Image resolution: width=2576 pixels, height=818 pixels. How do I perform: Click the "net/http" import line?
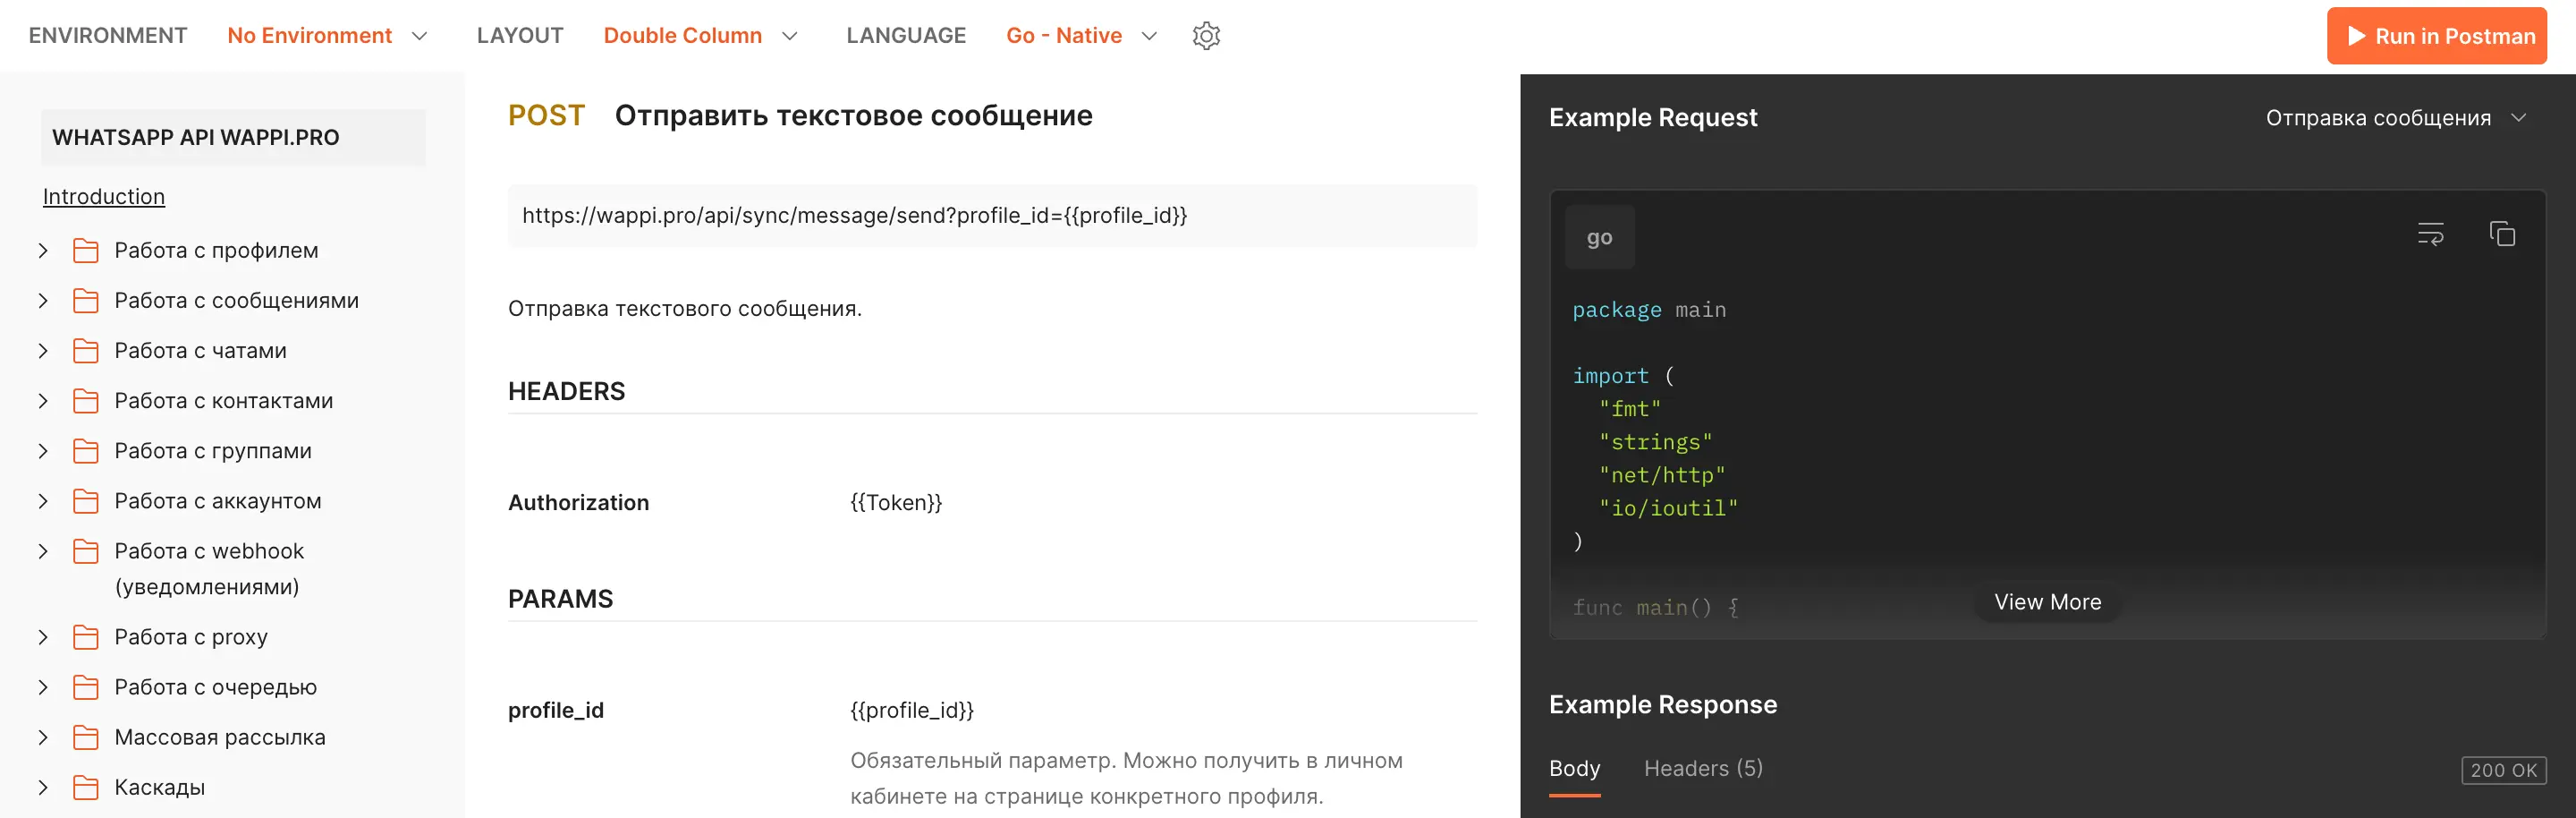(x=1661, y=475)
